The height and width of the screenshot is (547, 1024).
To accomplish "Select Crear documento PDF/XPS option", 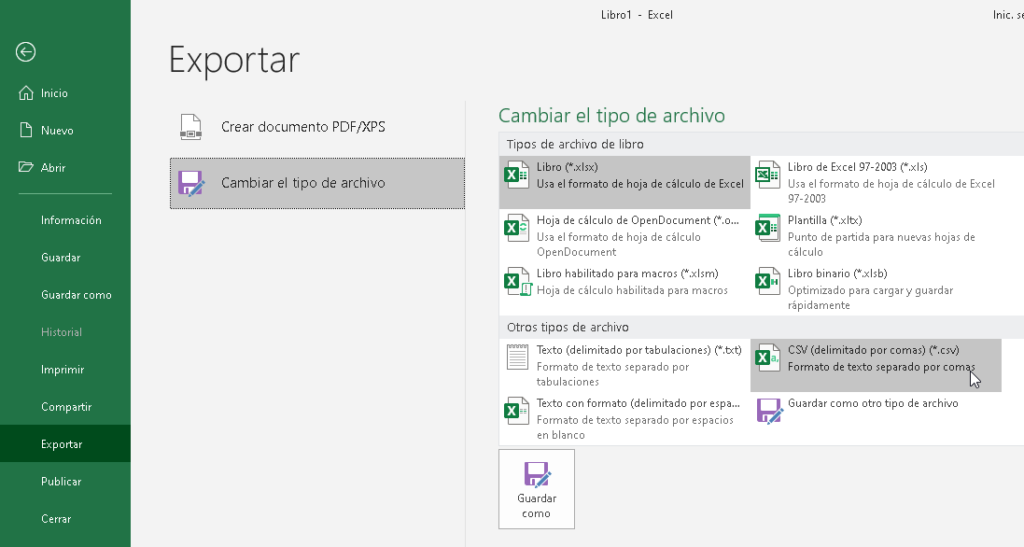I will (x=317, y=127).
